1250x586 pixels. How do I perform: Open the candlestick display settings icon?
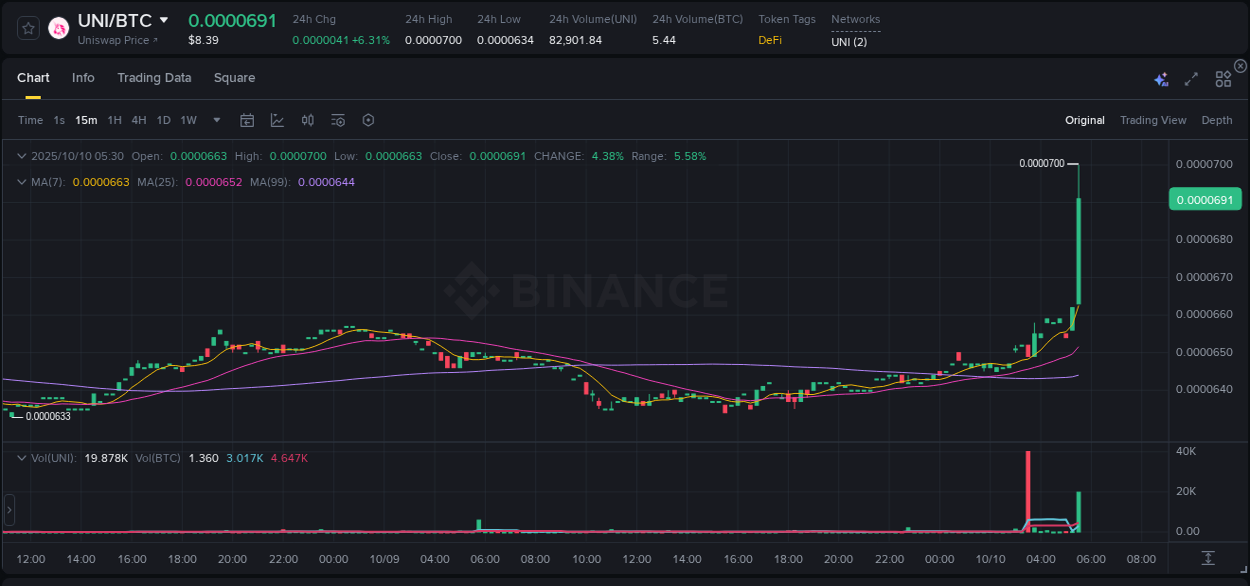coord(307,120)
